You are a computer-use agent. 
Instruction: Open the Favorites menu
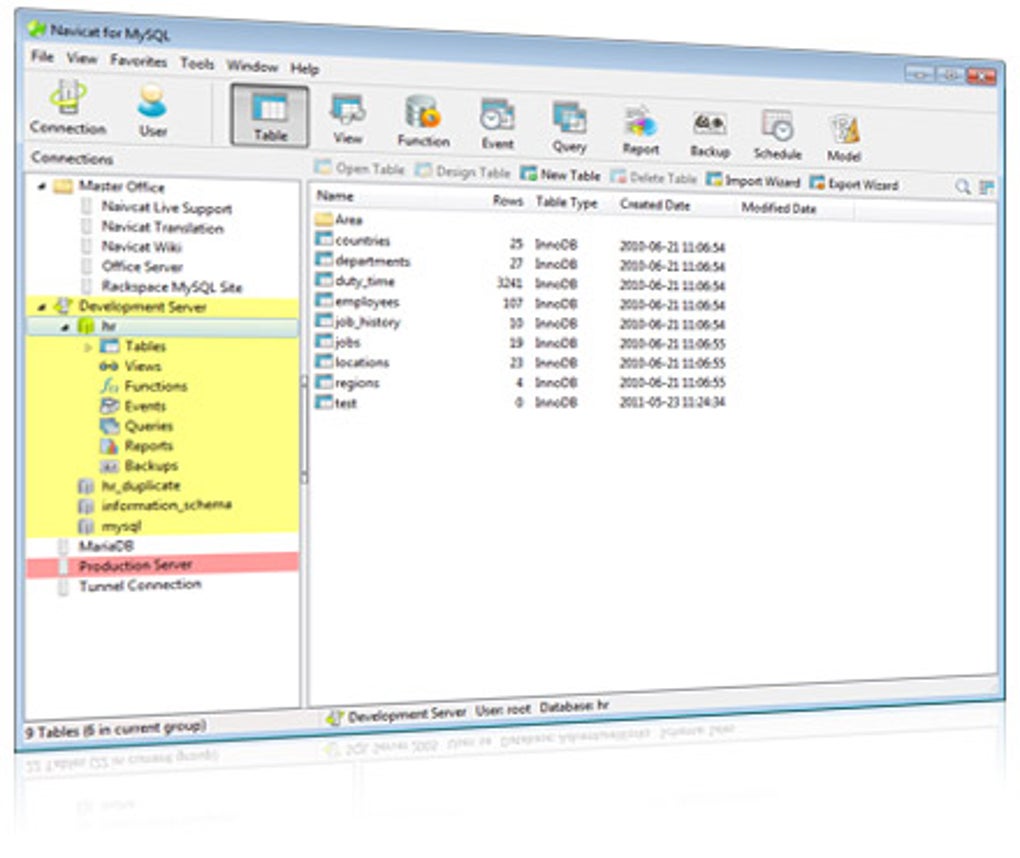point(138,60)
